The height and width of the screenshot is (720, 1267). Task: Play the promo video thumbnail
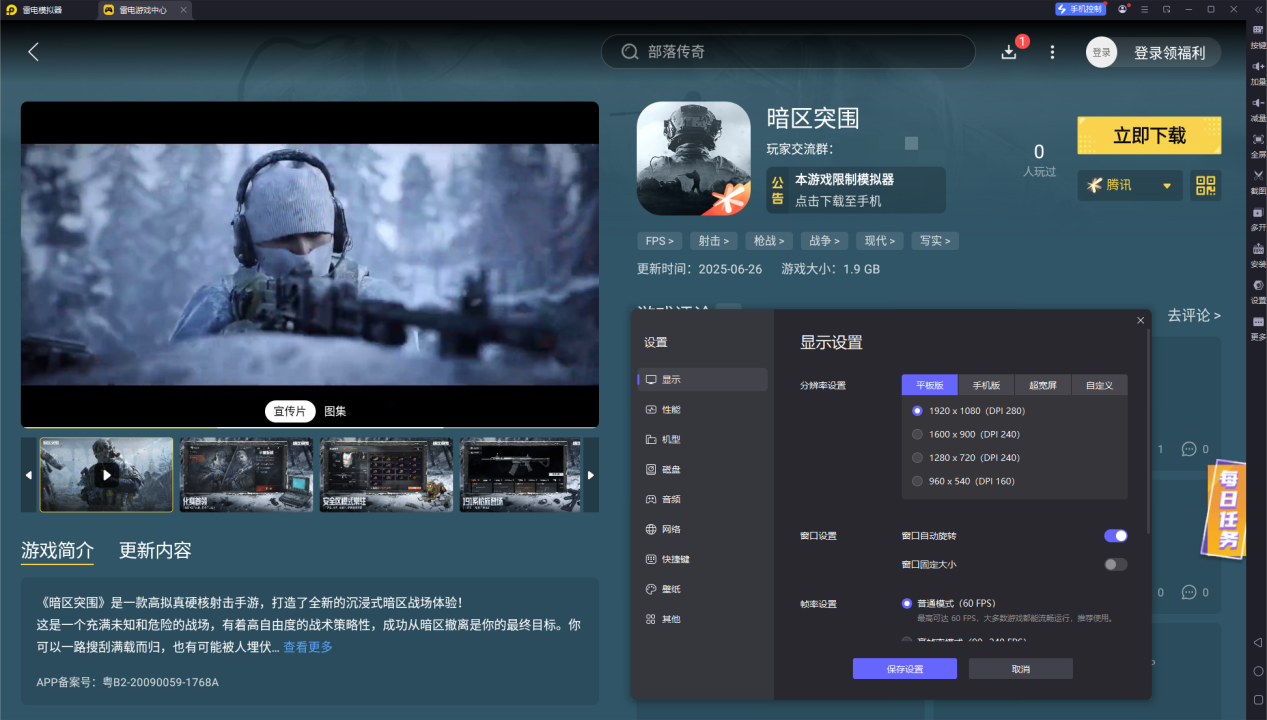tap(106, 475)
